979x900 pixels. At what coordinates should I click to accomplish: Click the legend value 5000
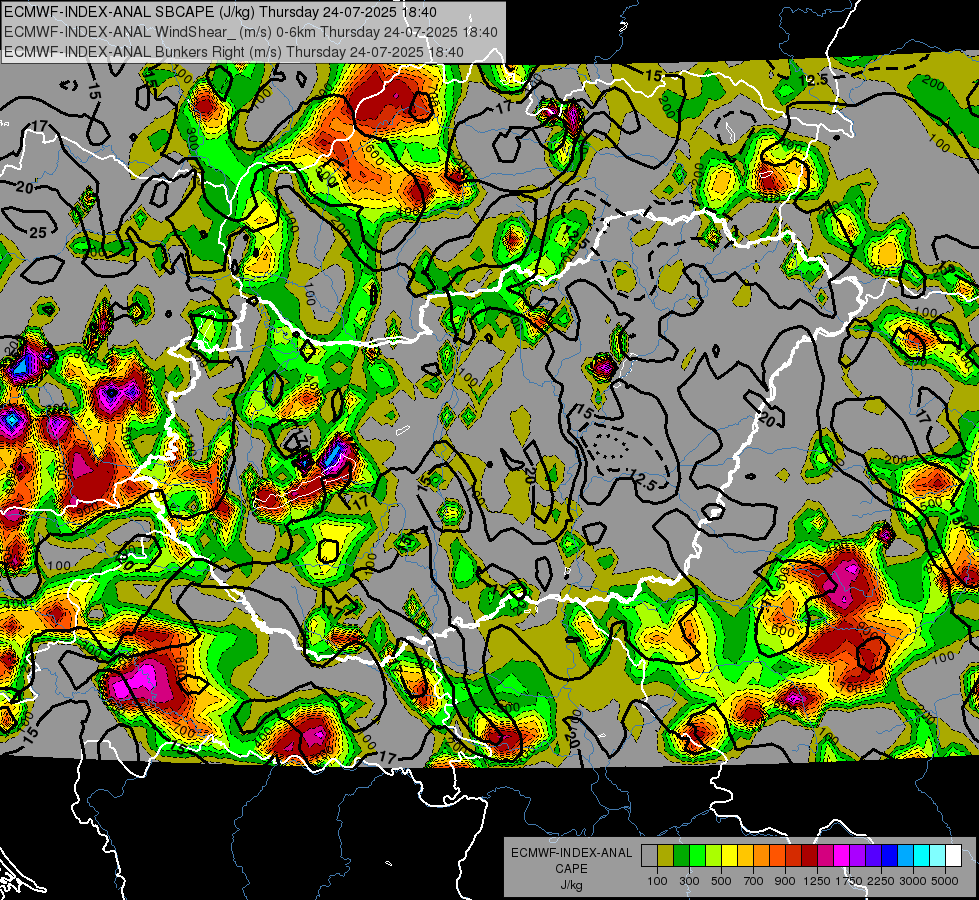pyautogui.click(x=945, y=881)
